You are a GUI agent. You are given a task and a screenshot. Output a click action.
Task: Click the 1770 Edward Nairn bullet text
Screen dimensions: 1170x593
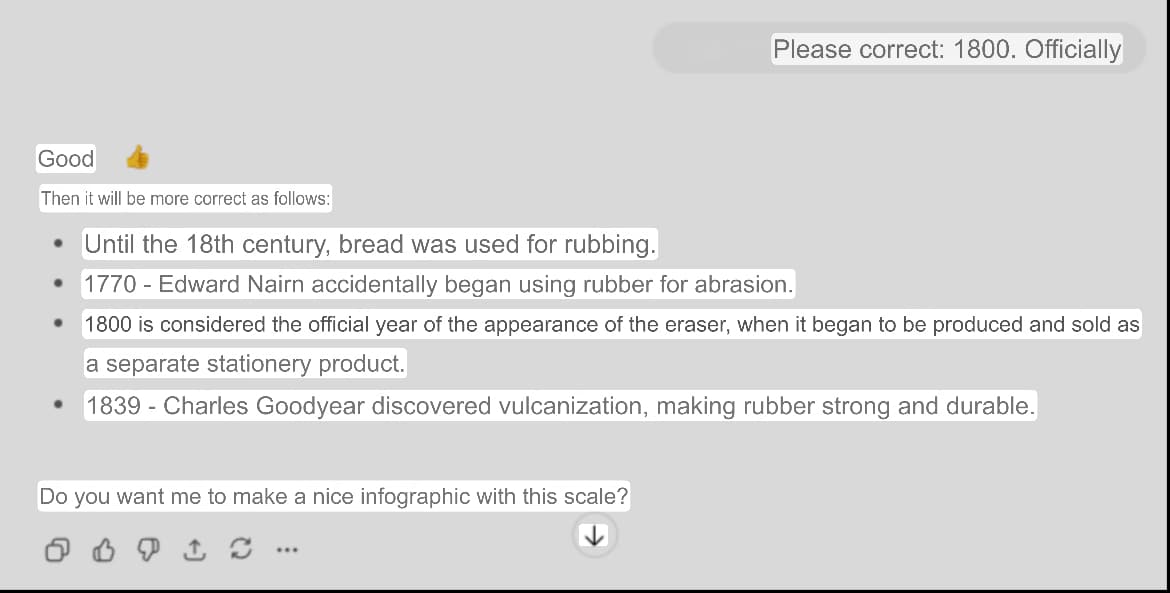pos(438,285)
